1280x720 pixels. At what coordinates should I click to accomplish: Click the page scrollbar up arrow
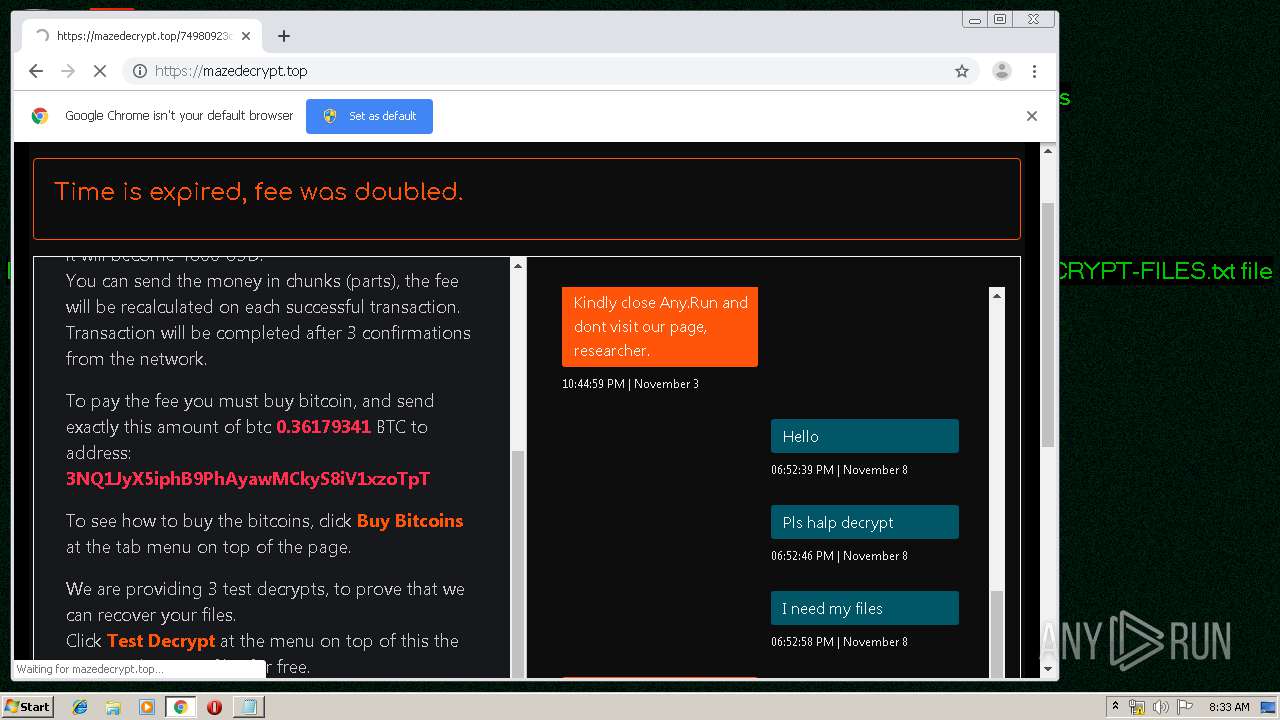(x=1048, y=151)
